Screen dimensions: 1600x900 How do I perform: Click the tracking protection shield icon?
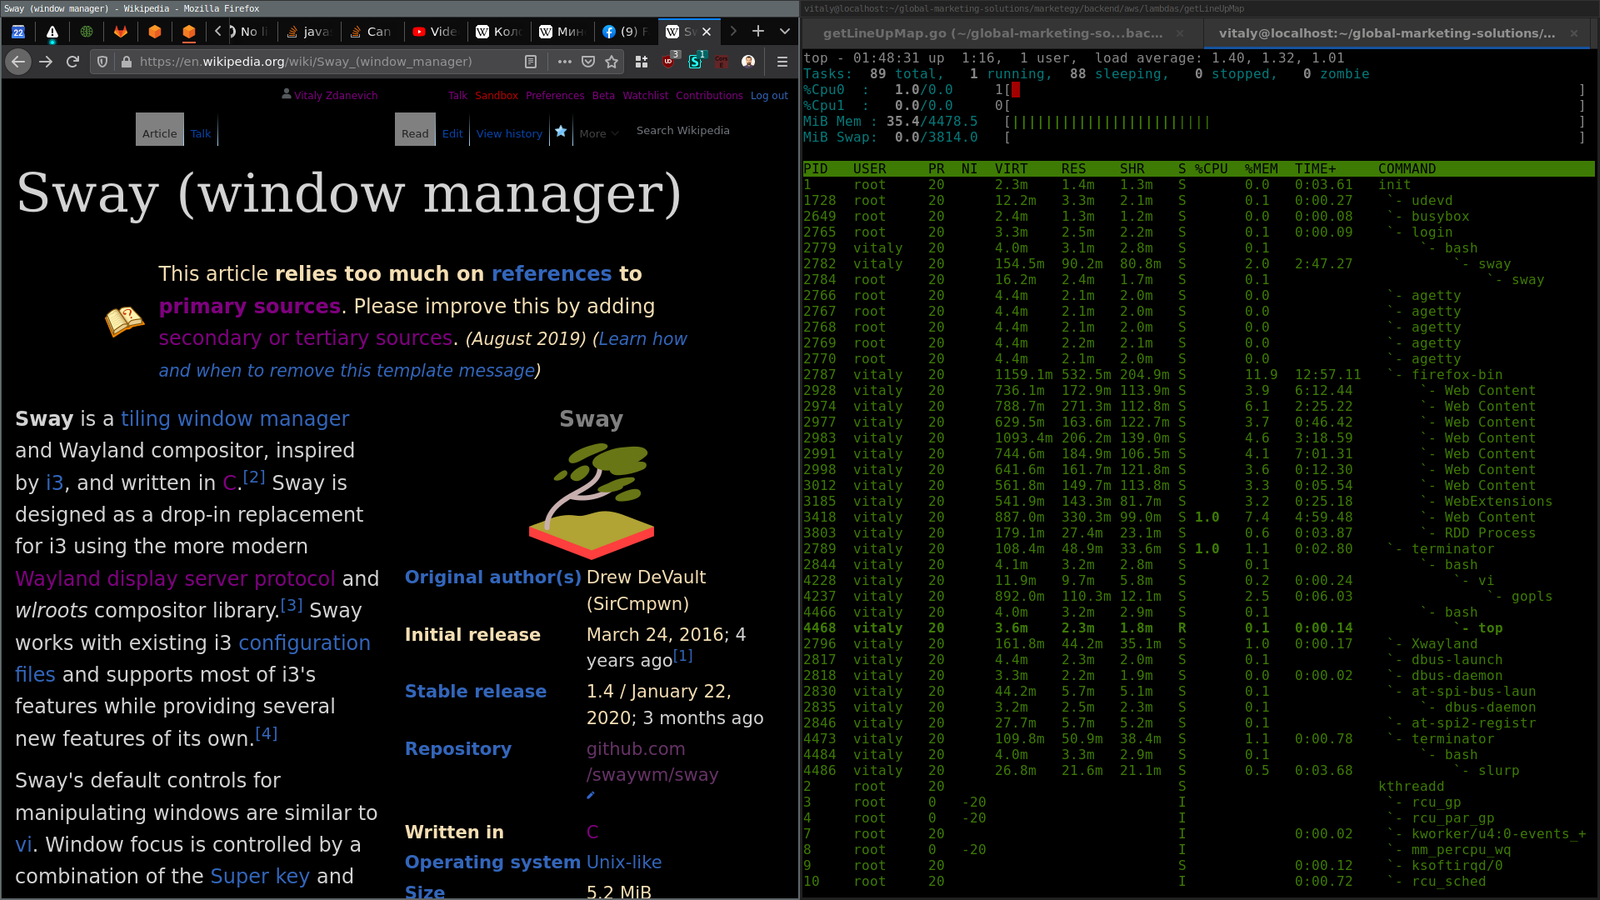point(103,61)
